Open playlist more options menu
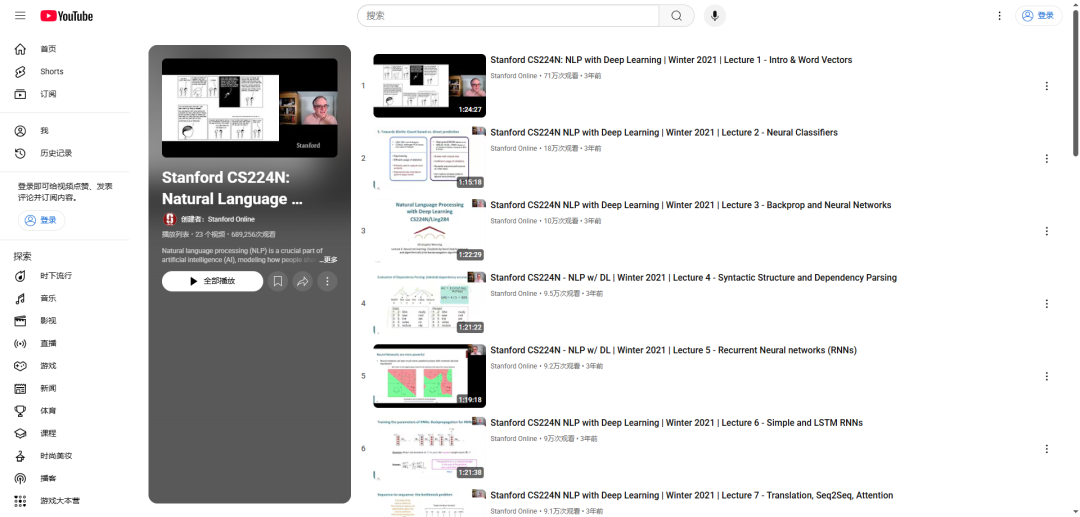The image size is (1080, 517). click(327, 282)
